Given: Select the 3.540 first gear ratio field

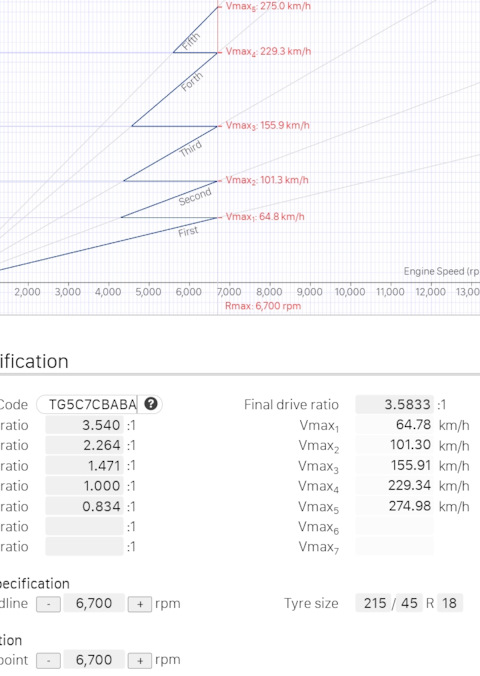Looking at the screenshot, I should [x=85, y=425].
